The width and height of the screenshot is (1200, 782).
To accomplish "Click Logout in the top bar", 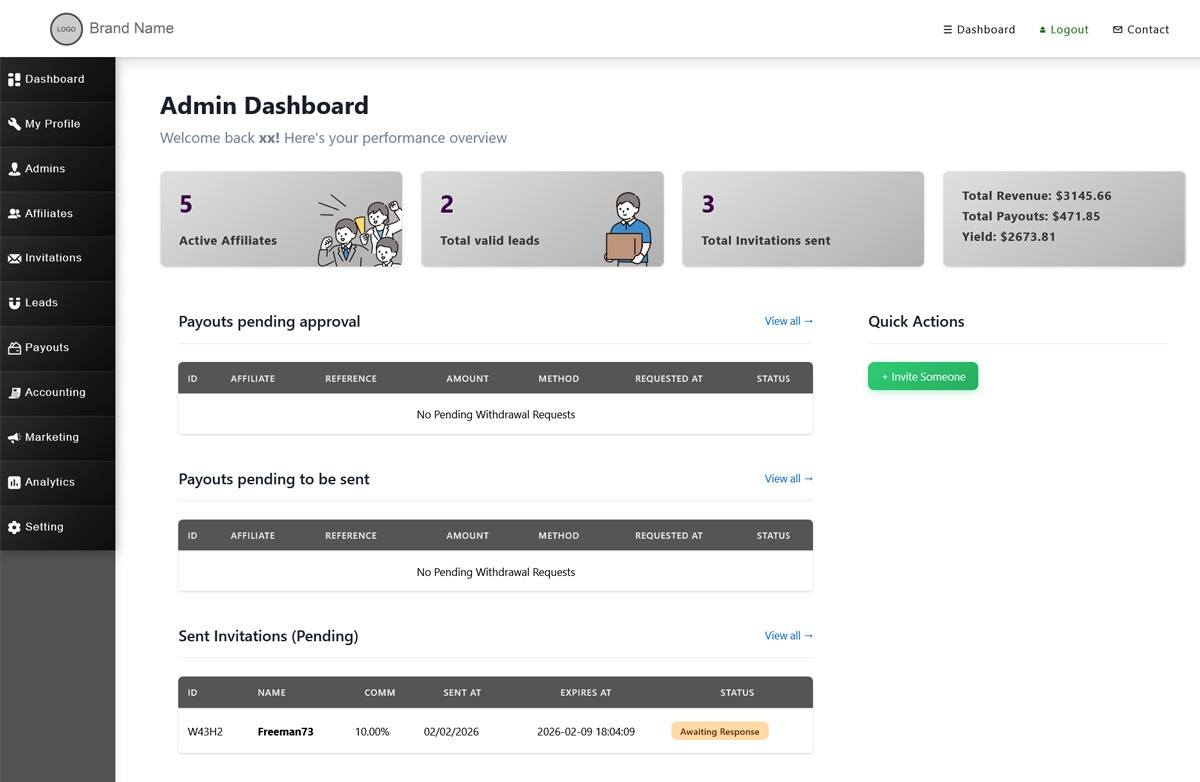I will pyautogui.click(x=1063, y=29).
